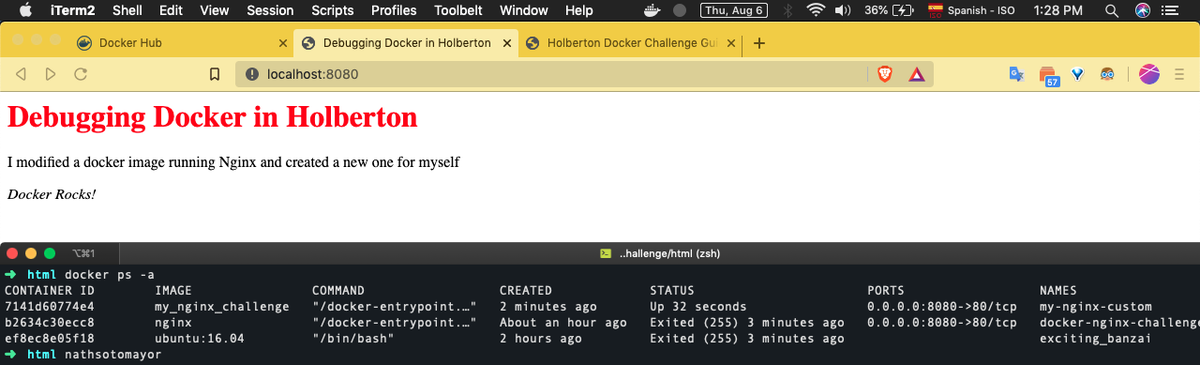Click the nathsotomayor prompt text
Screen dimensions: 1200x365
(113, 354)
